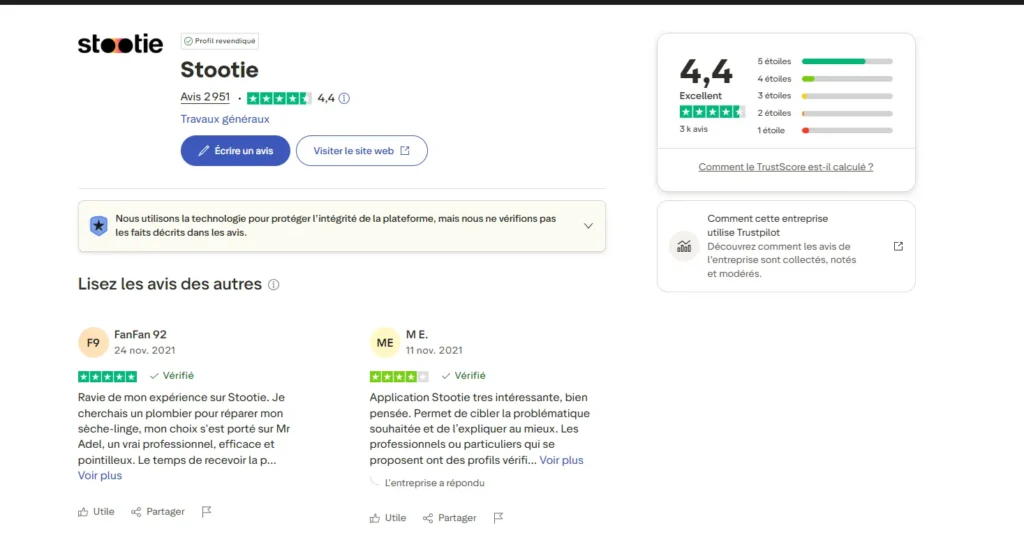Viewport: 1024px width, 542px height.
Task: Expand FanFan 92's review with 'Voir plus'
Action: click(100, 476)
